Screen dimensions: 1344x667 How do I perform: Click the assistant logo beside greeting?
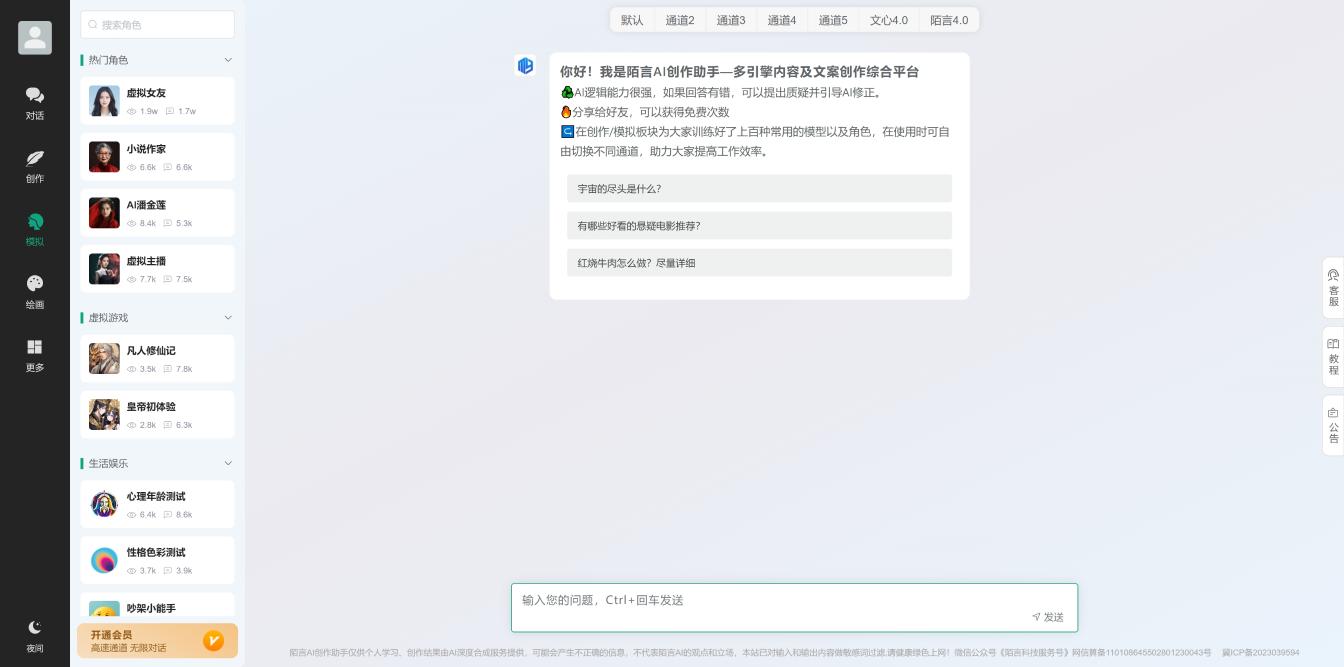(x=525, y=66)
